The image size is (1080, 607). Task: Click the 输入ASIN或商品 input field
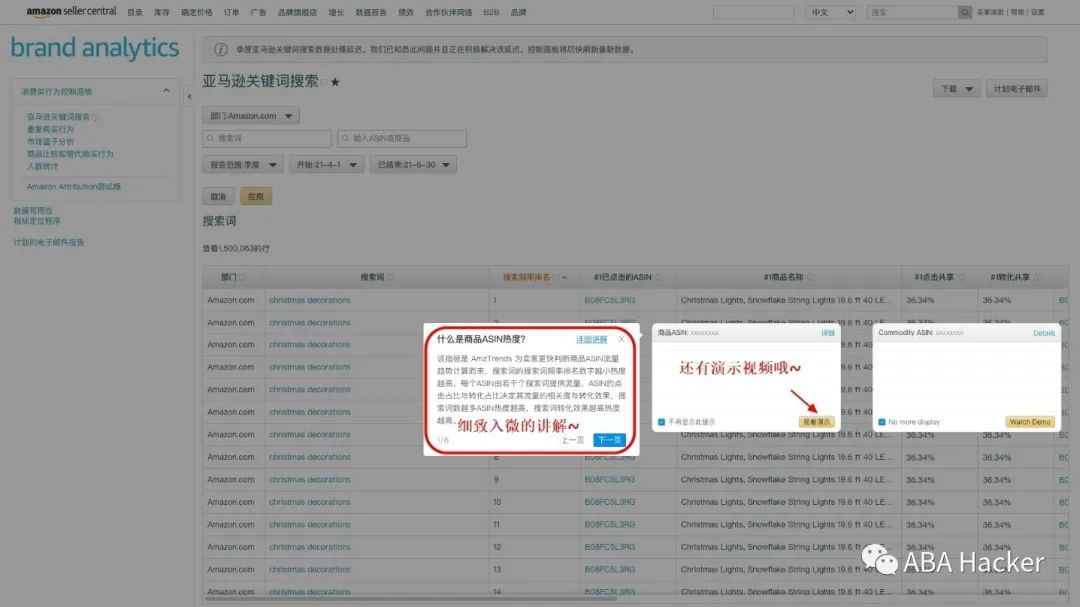pyautogui.click(x=402, y=138)
